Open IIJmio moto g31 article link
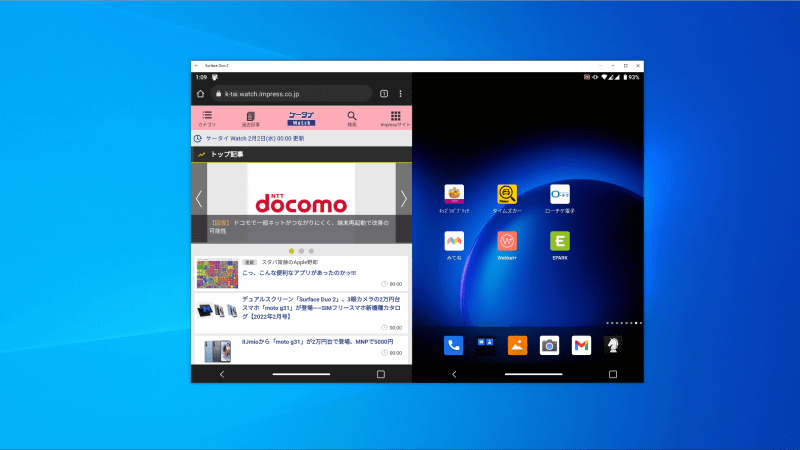Screen dimensions: 800x450 (x=317, y=342)
